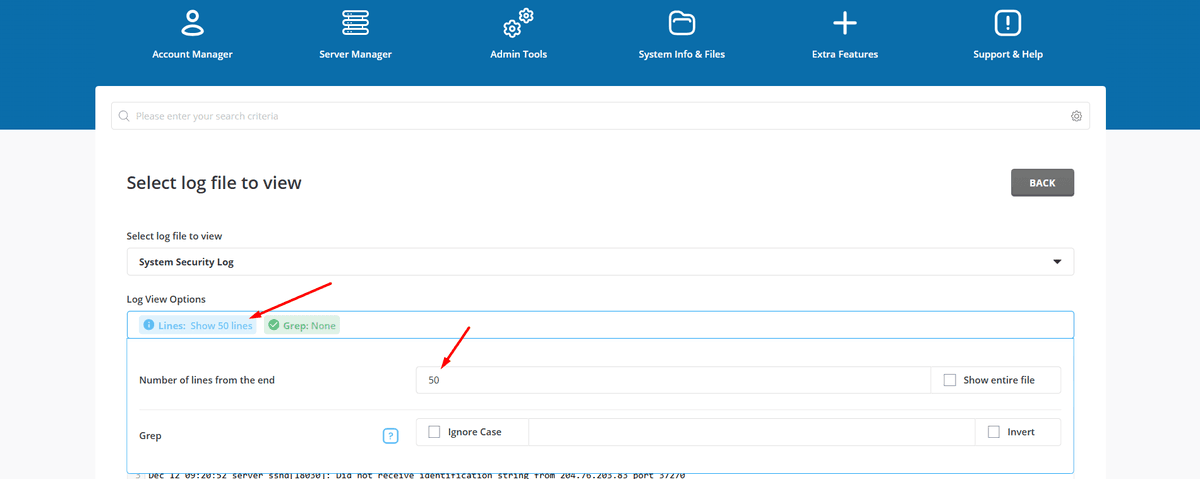Collapse the Log View Options panel bar
Viewport: 1200px width, 479px height.
click(700, 325)
